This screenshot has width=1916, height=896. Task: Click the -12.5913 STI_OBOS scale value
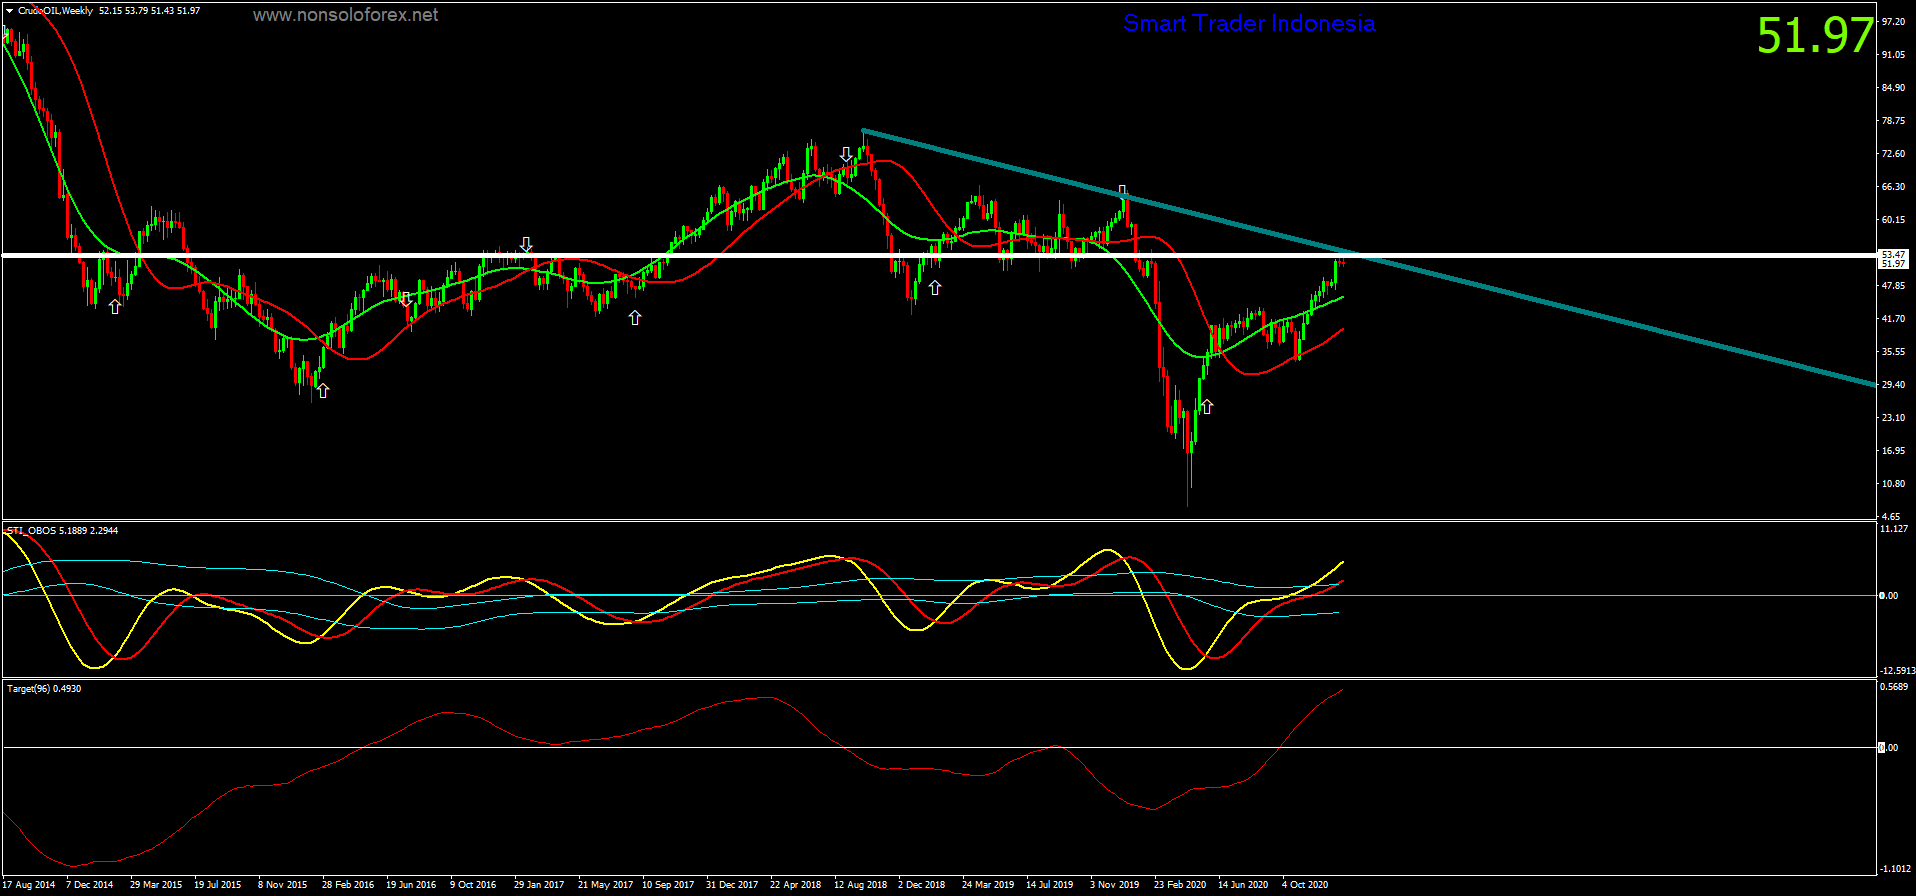pos(1897,671)
